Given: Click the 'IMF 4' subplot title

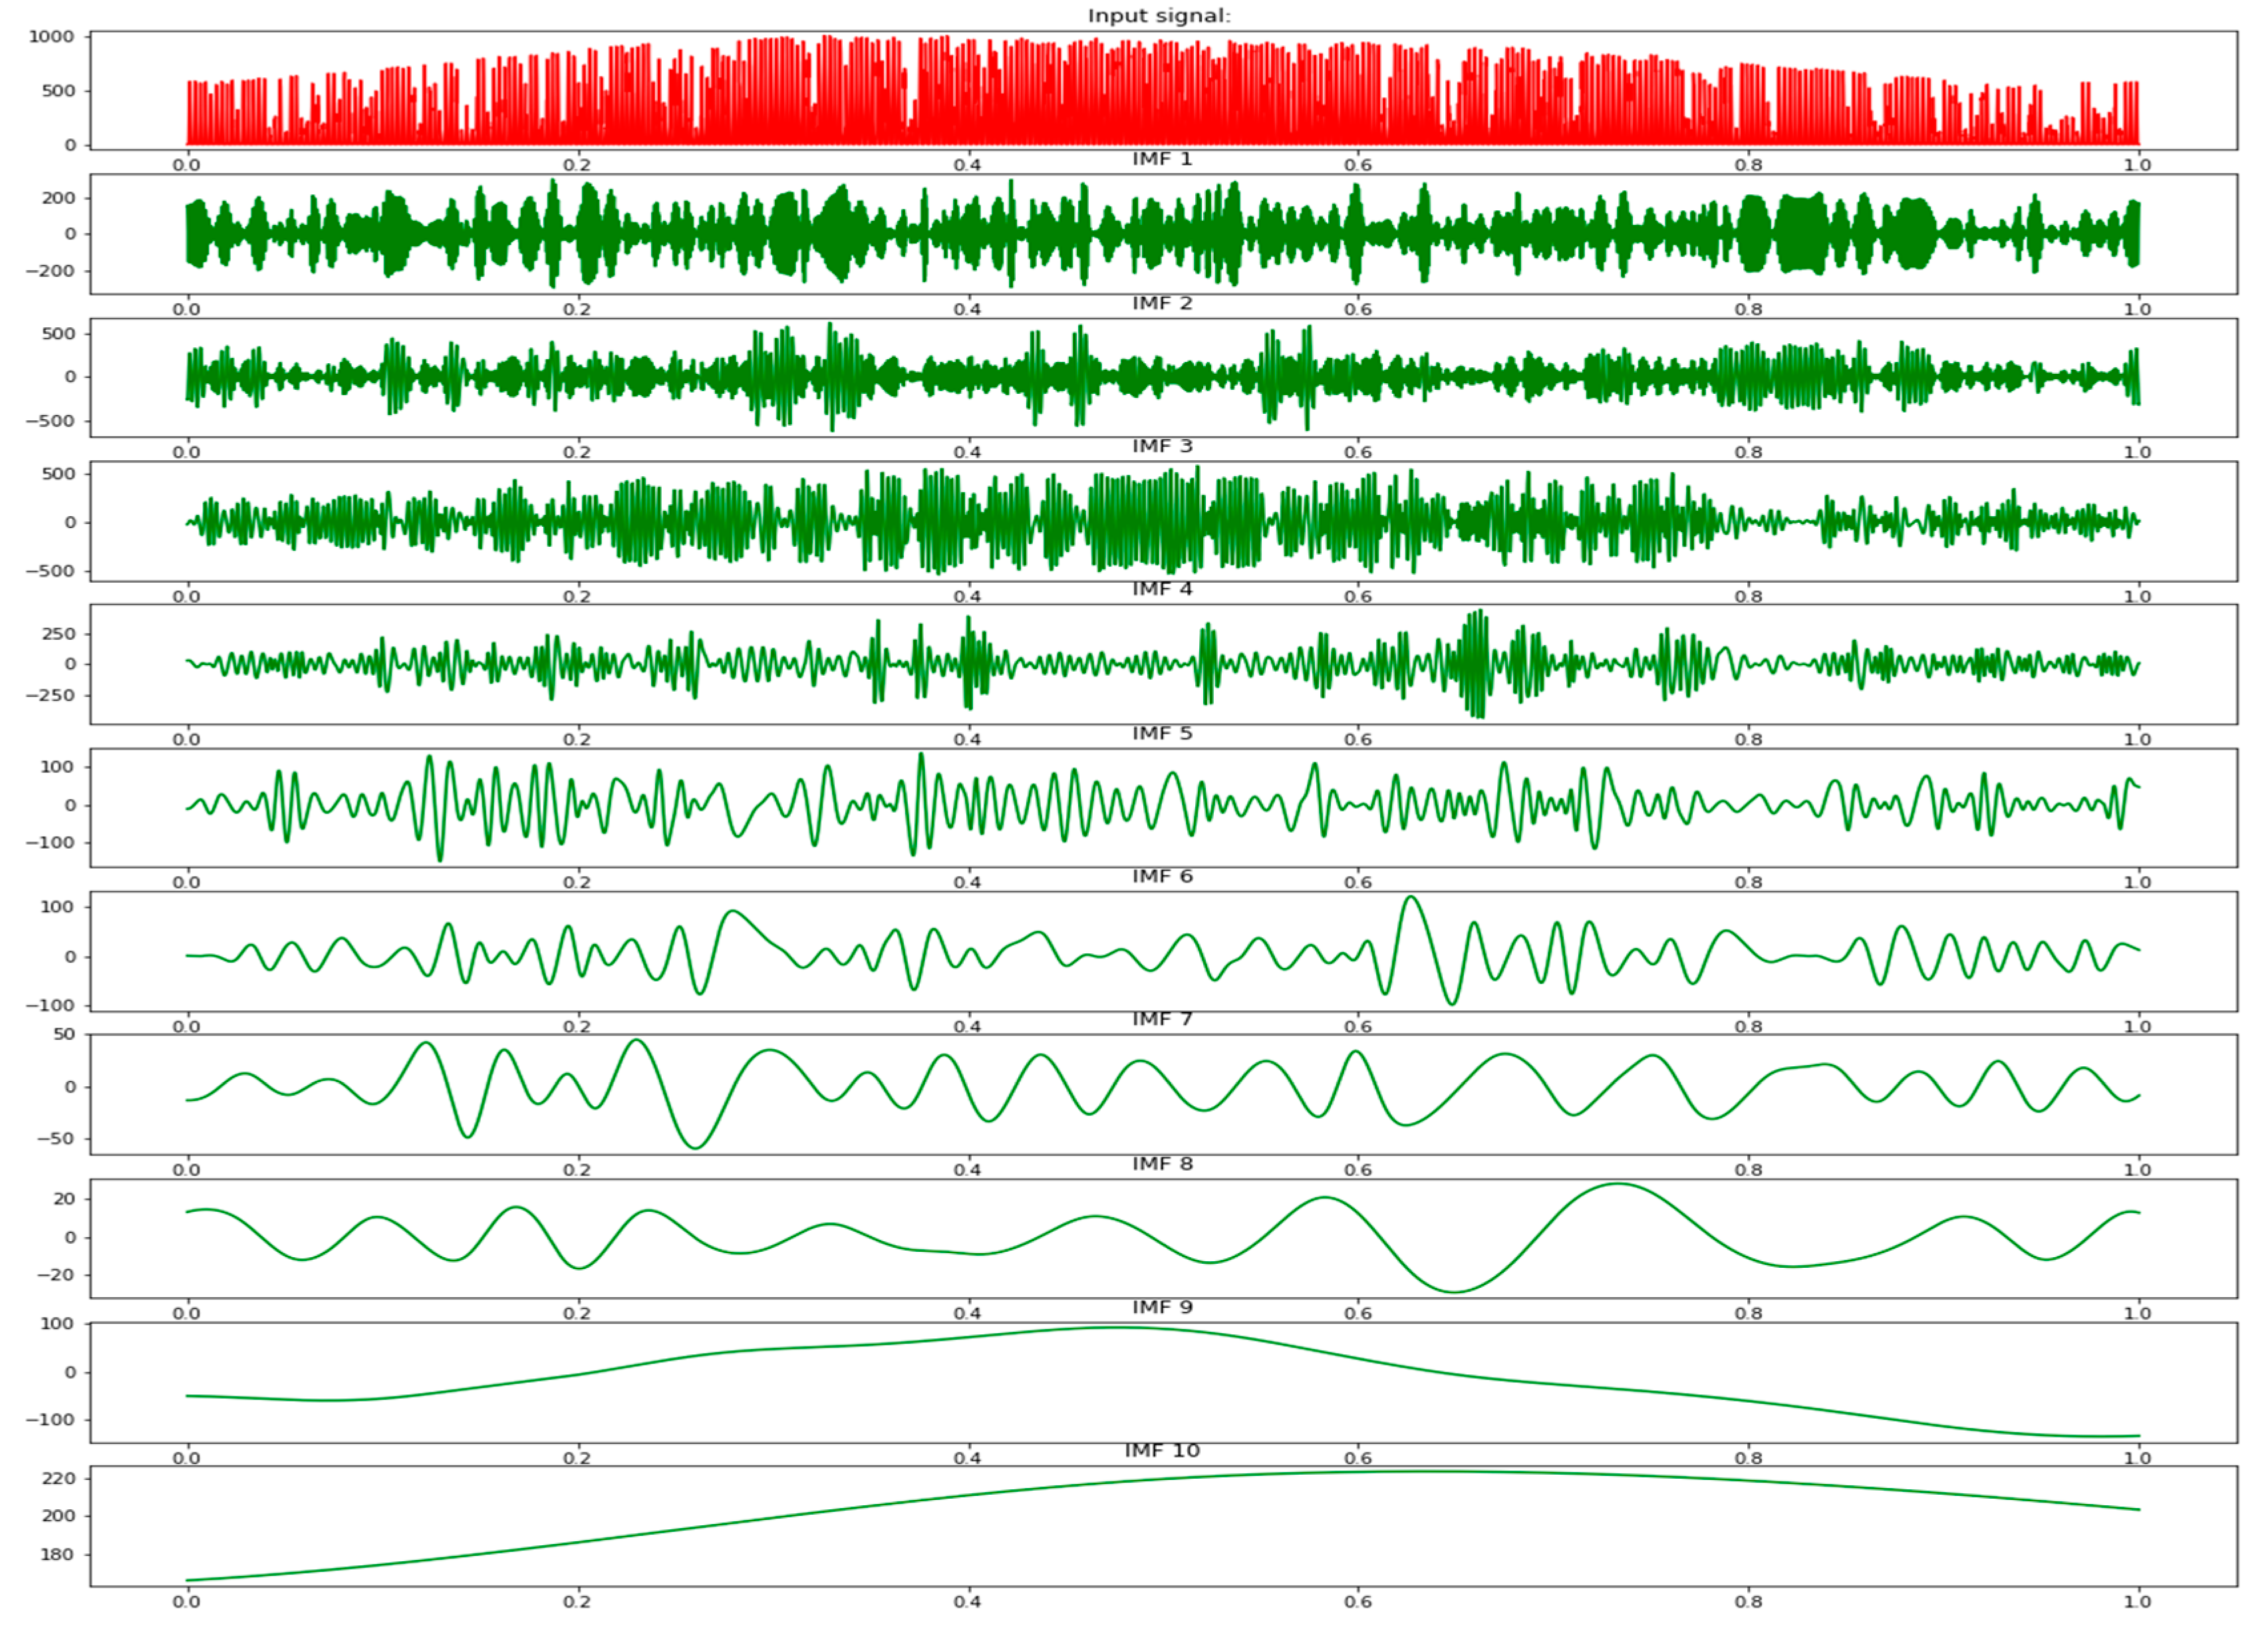Looking at the screenshot, I should [1162, 589].
